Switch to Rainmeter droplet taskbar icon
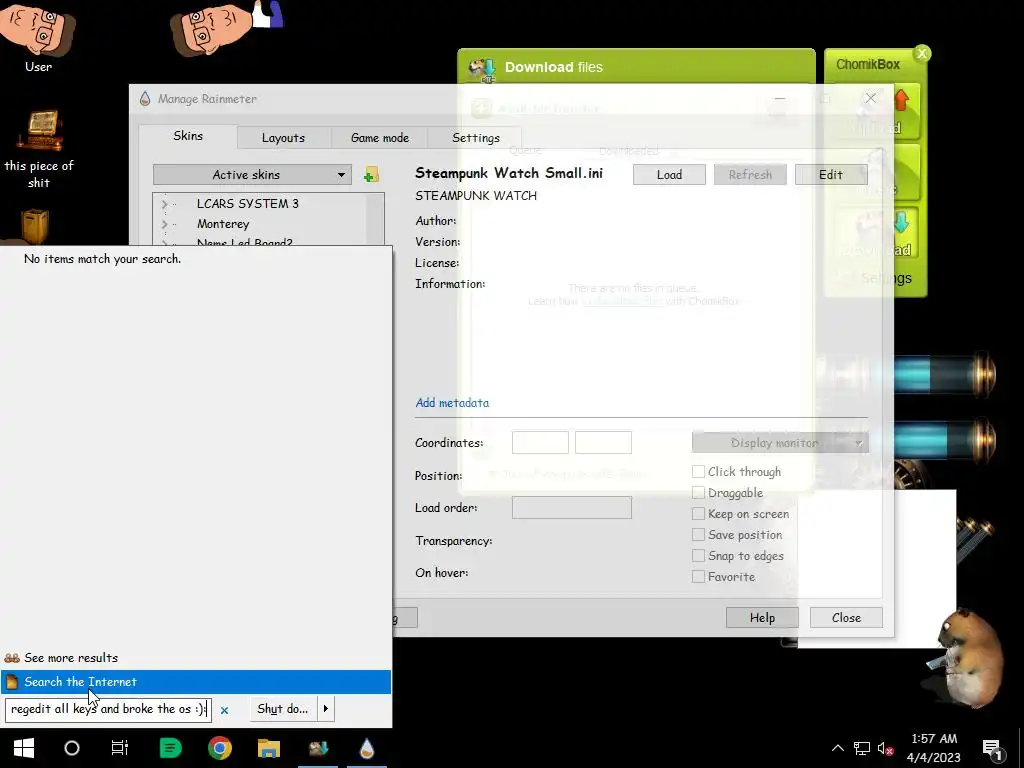This screenshot has height=768, width=1024. 367,748
